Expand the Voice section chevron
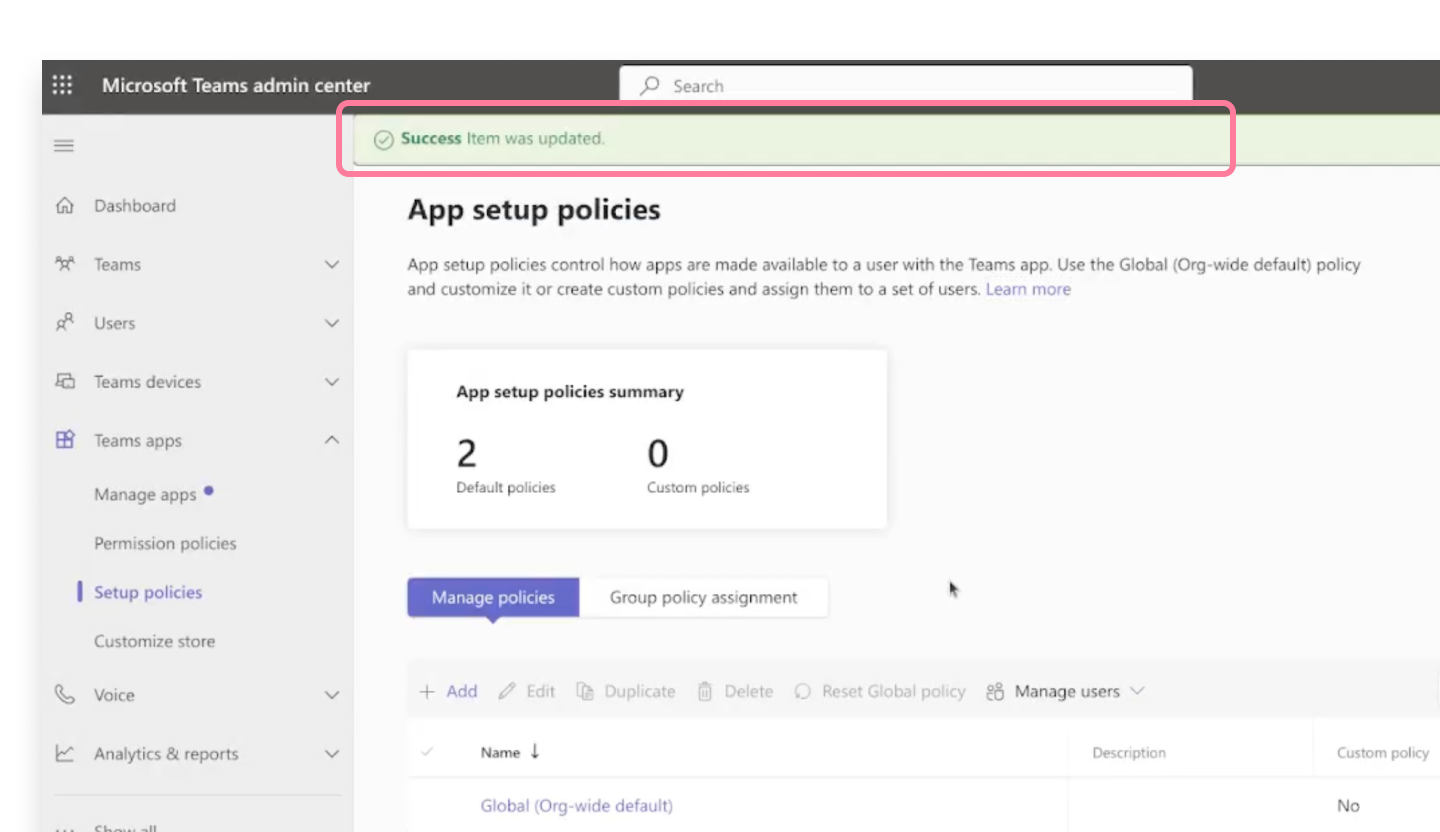1440x832 pixels. (332, 695)
